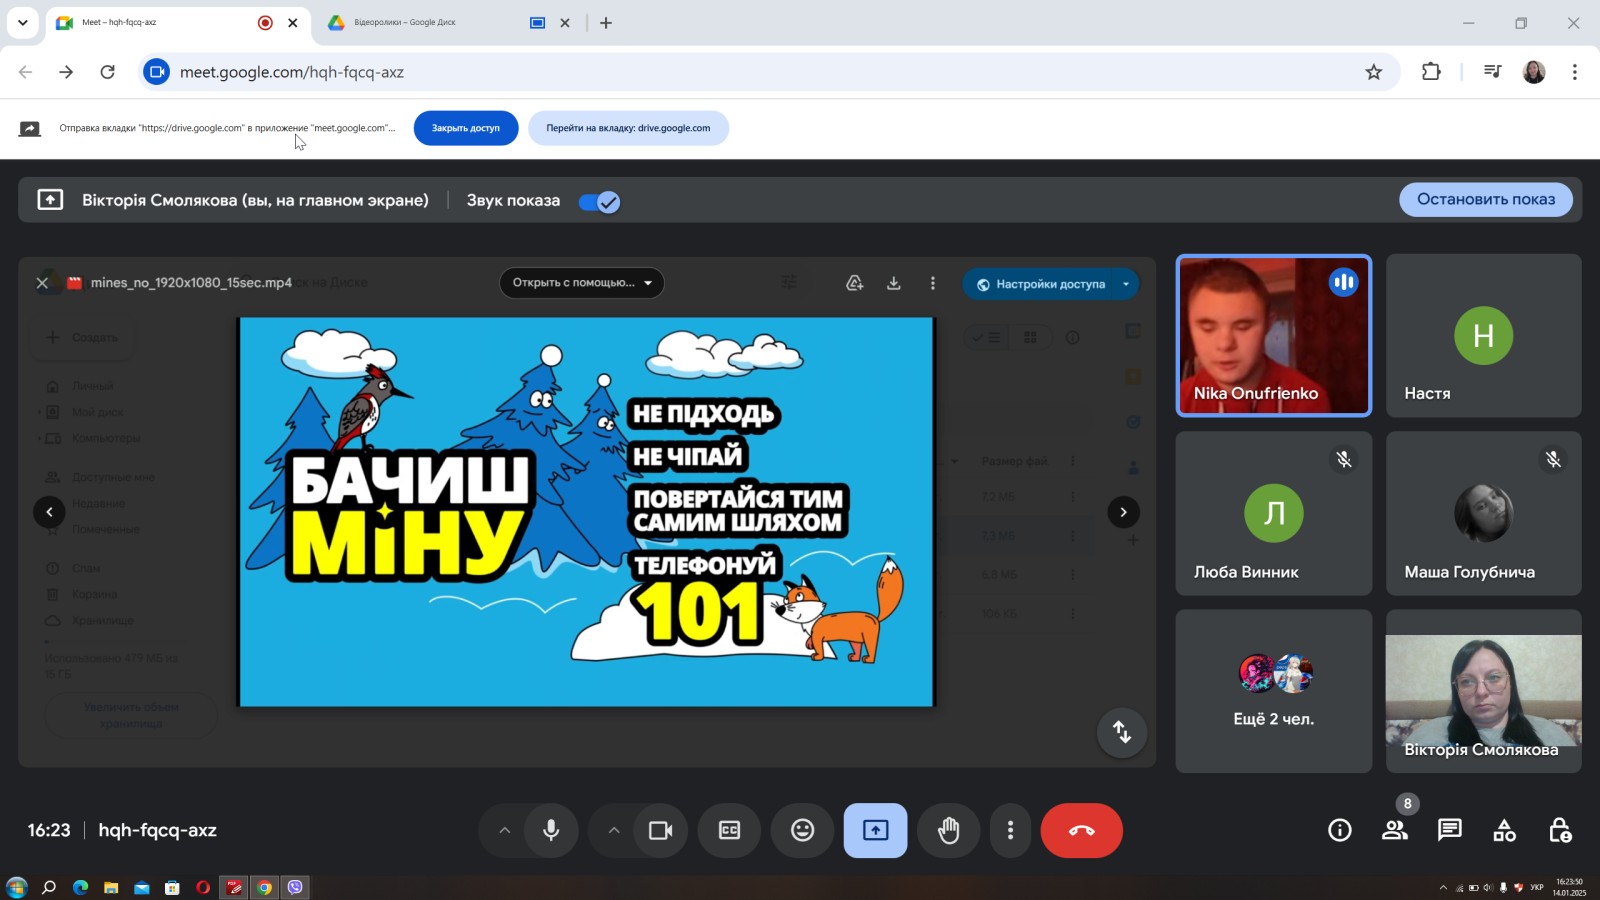Viewport: 1600px width, 900px height.
Task: Open the Открыть с помощью dropdown
Action: tap(582, 283)
